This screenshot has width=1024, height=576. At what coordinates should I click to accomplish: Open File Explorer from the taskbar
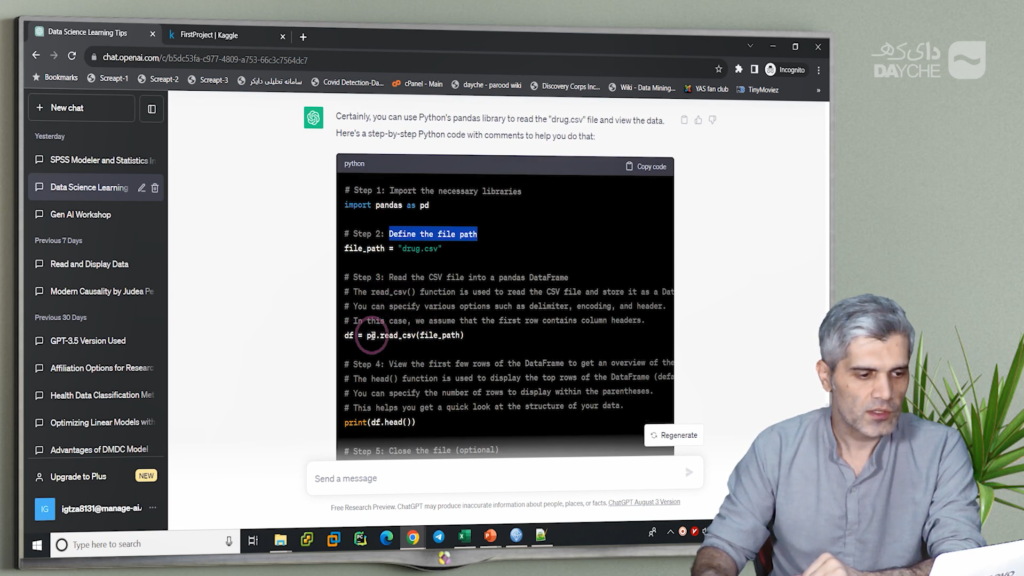click(280, 539)
